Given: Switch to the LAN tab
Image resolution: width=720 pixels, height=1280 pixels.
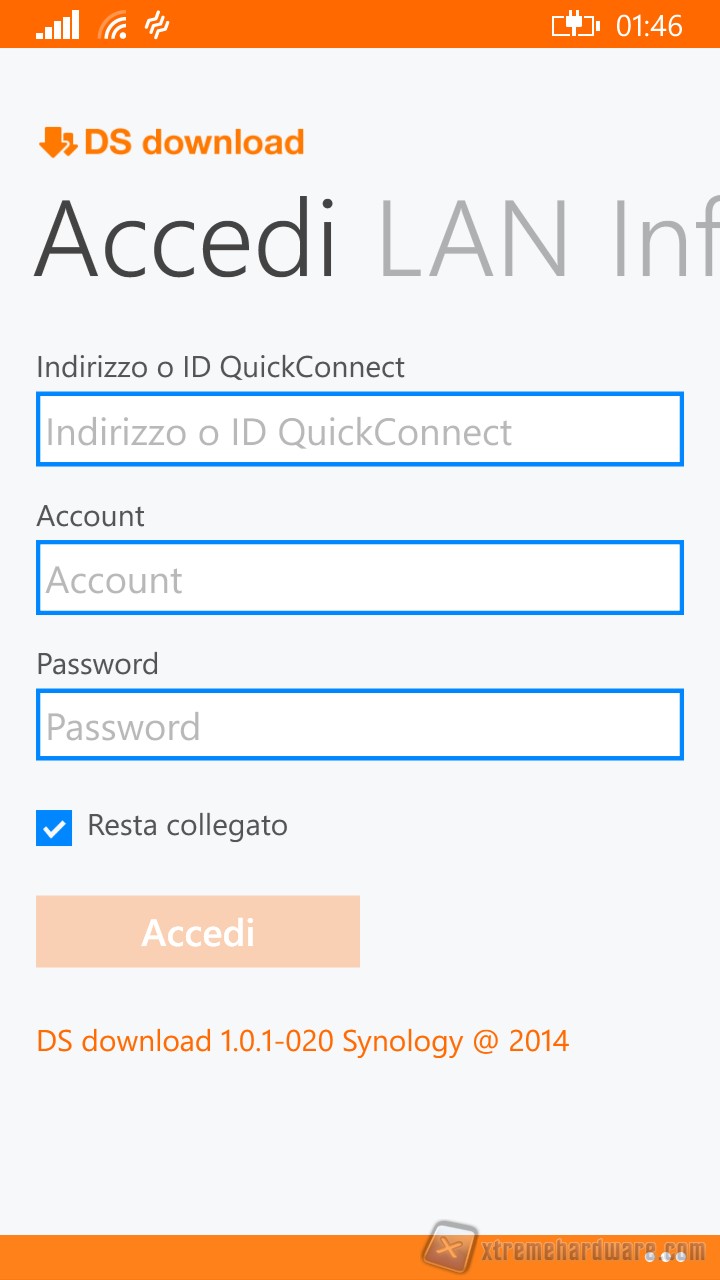Looking at the screenshot, I should pyautogui.click(x=474, y=240).
